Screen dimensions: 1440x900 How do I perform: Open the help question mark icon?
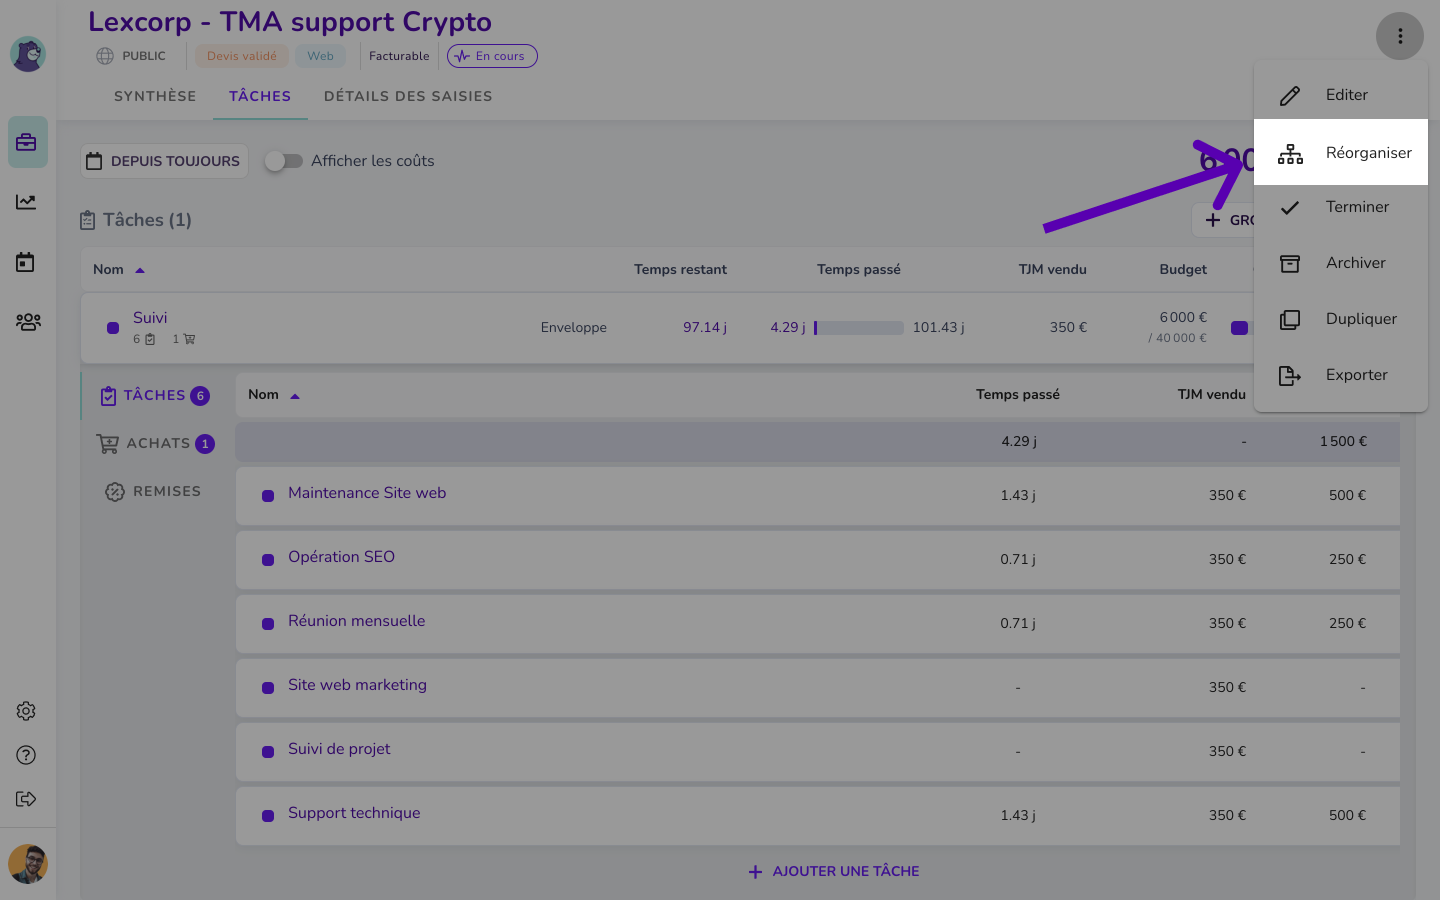click(x=26, y=755)
